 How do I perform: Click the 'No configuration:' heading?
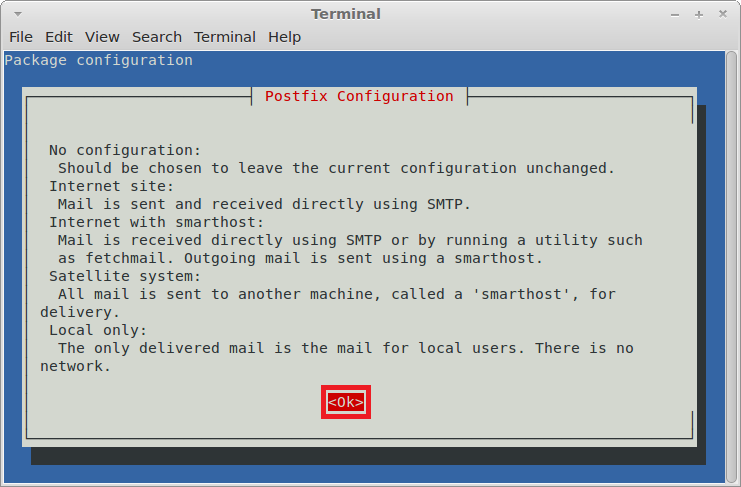pos(125,150)
